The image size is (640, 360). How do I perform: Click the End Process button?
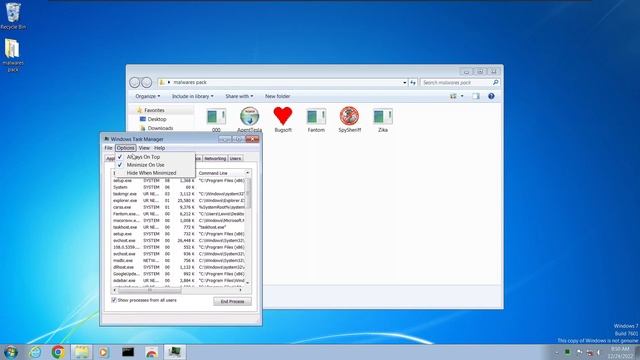232,301
